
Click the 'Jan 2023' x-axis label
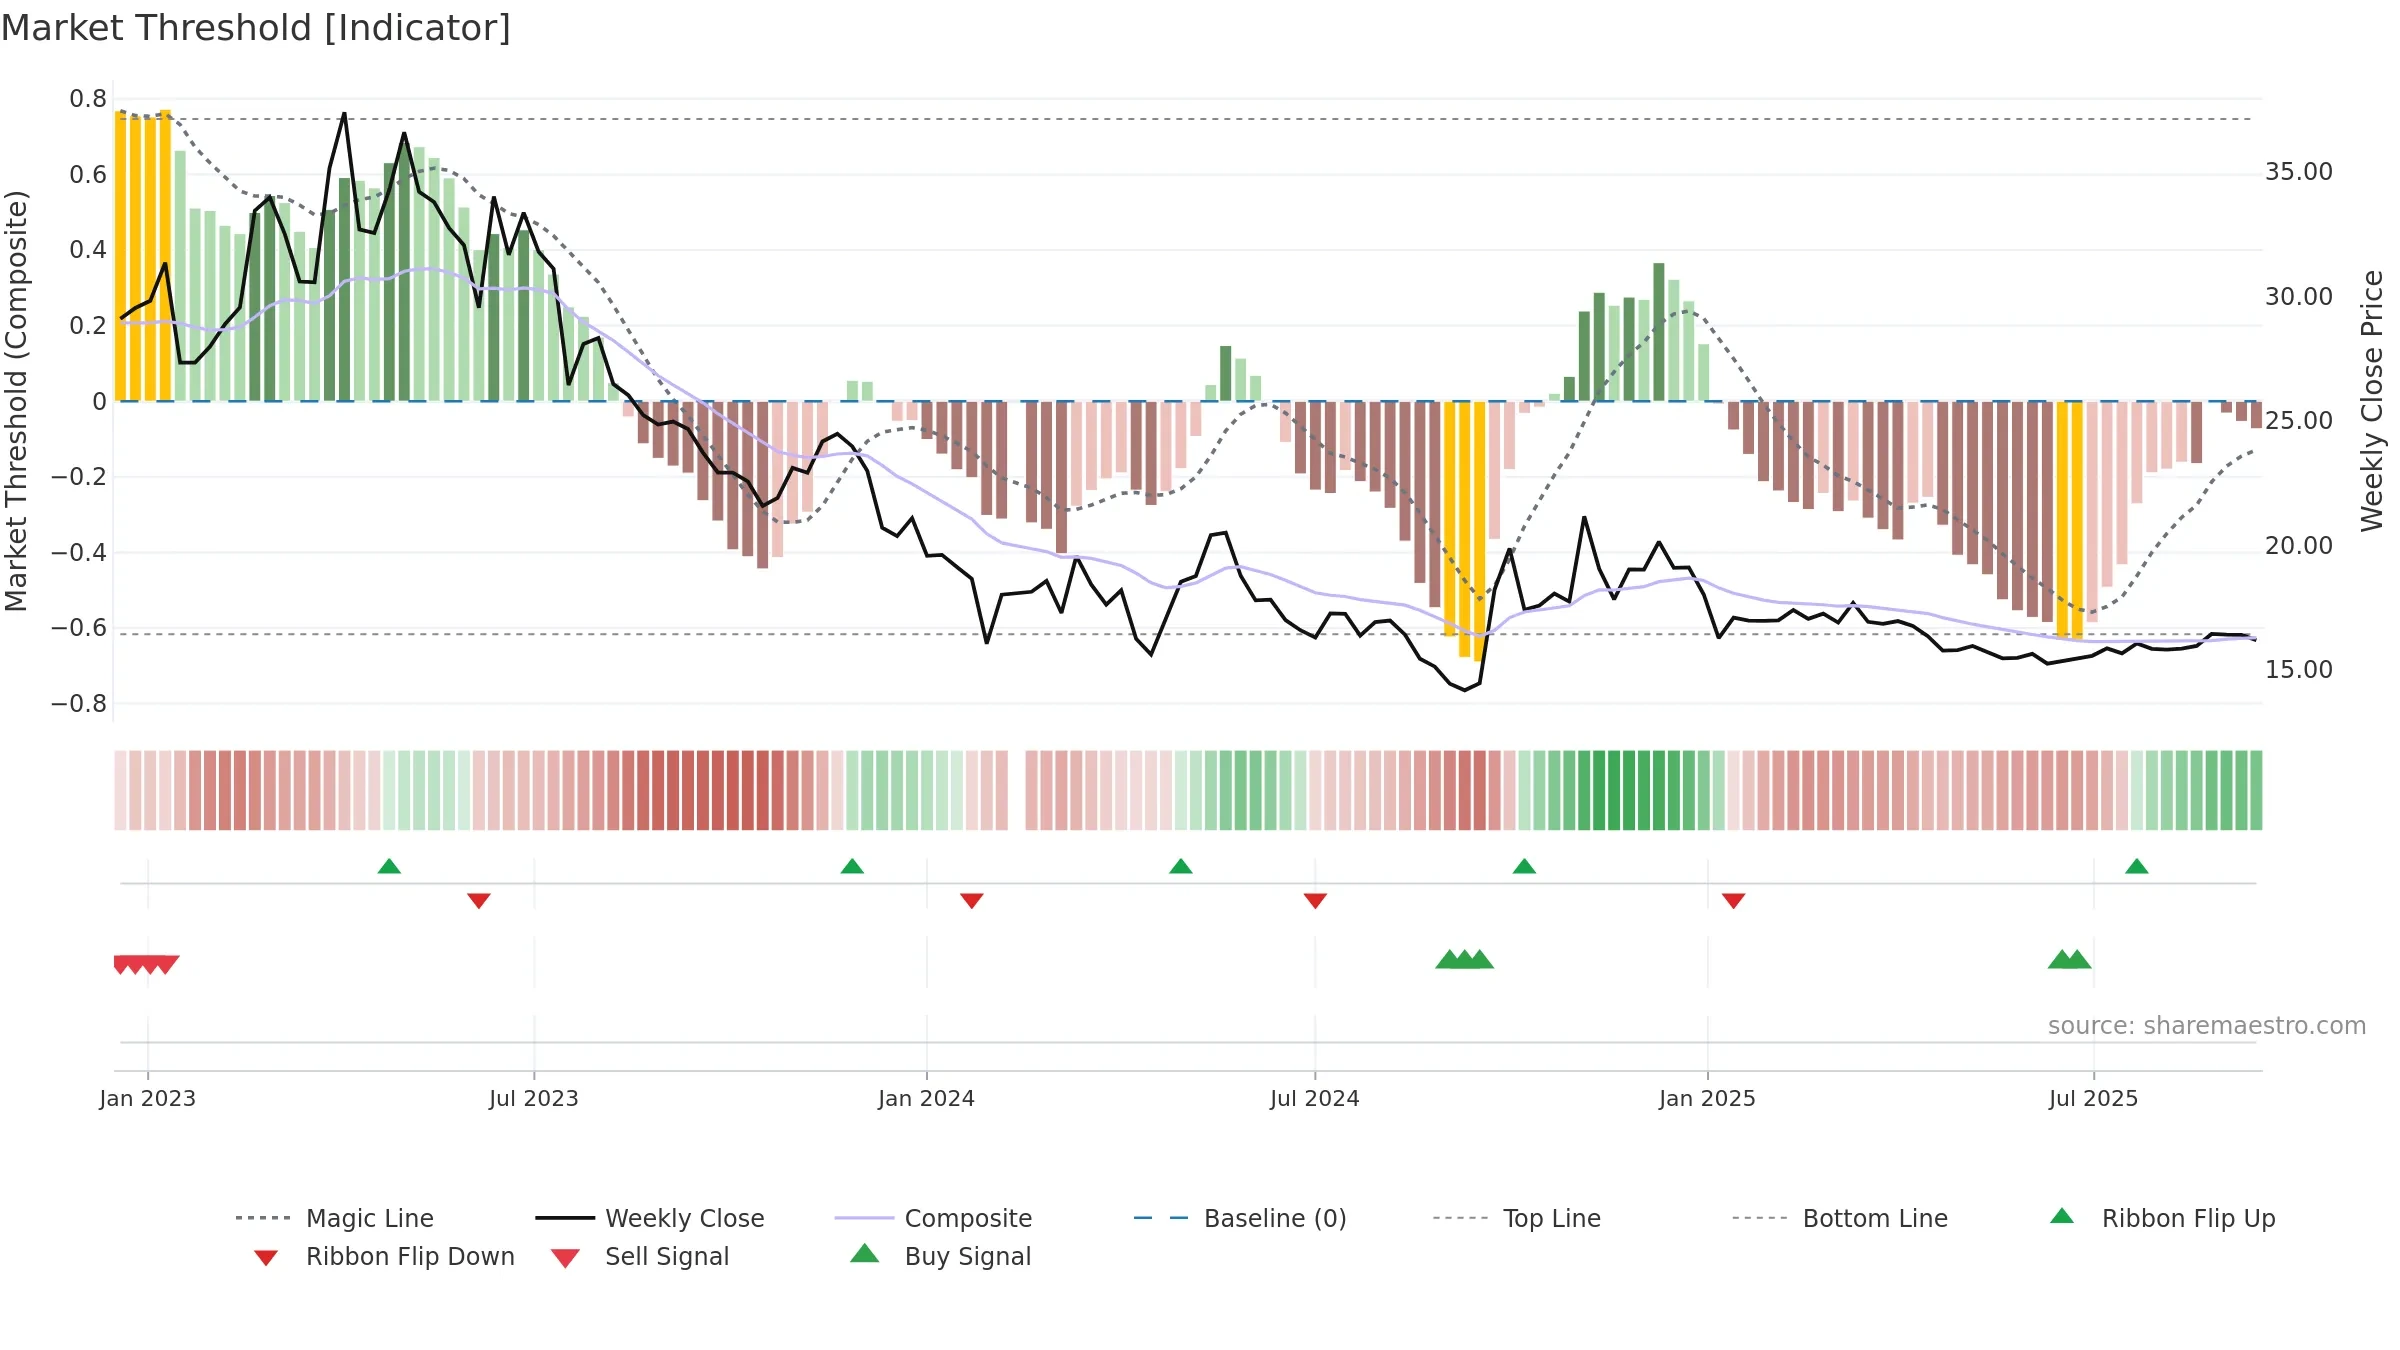pyautogui.click(x=148, y=1098)
